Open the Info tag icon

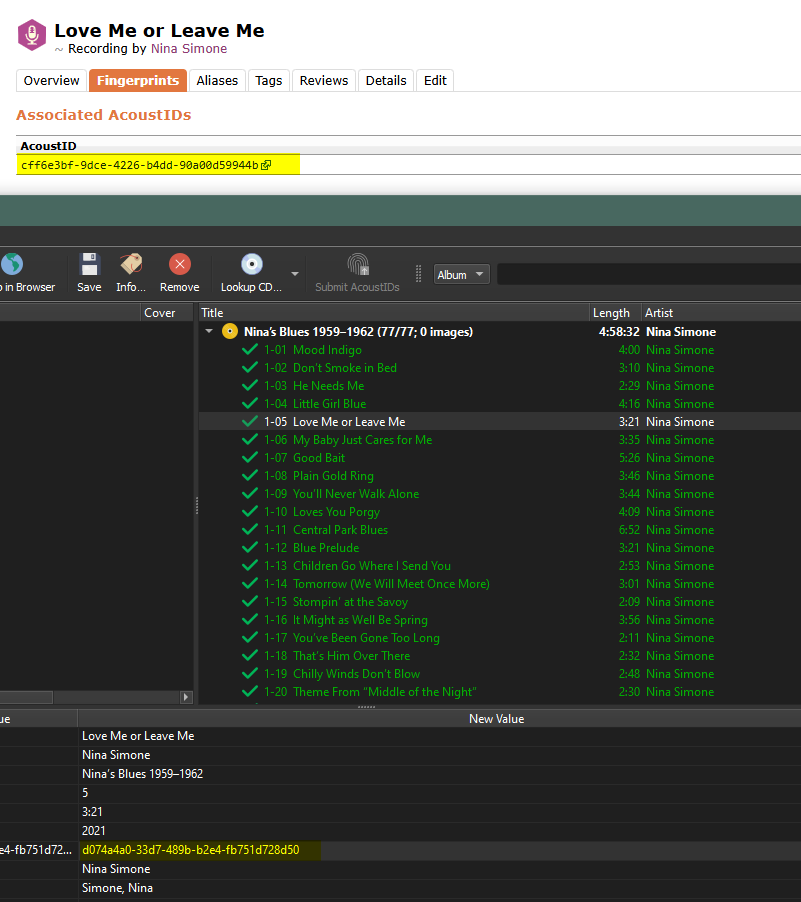[x=131, y=265]
